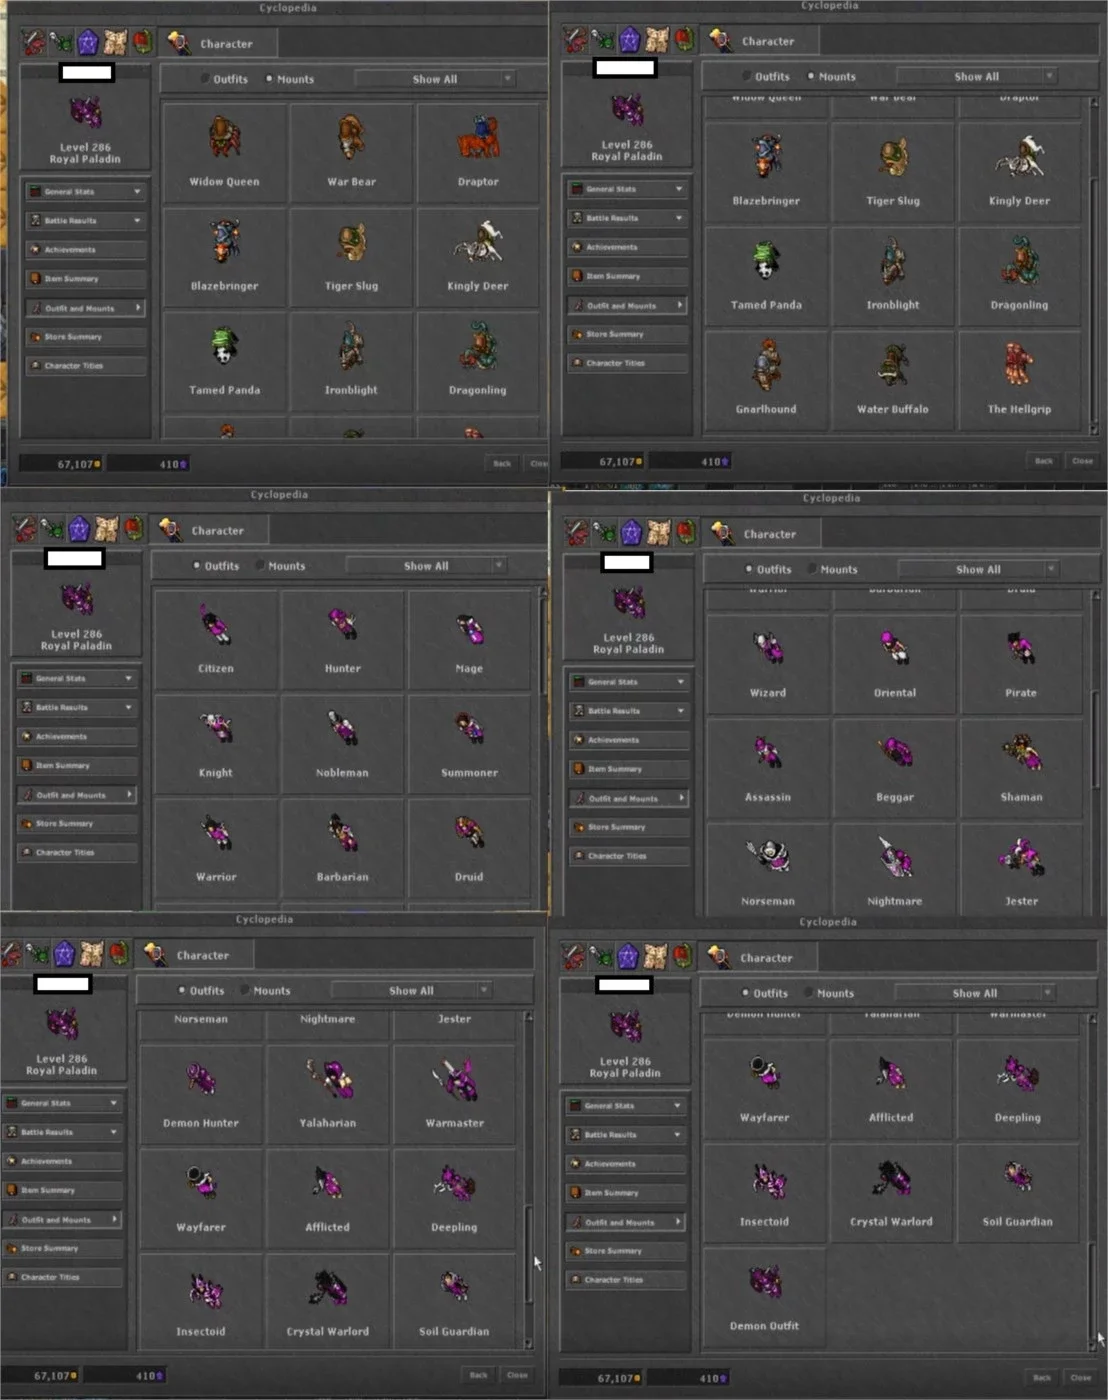Select the Wizard outfit
Screen dimensions: 1108x1400
pos(768,664)
